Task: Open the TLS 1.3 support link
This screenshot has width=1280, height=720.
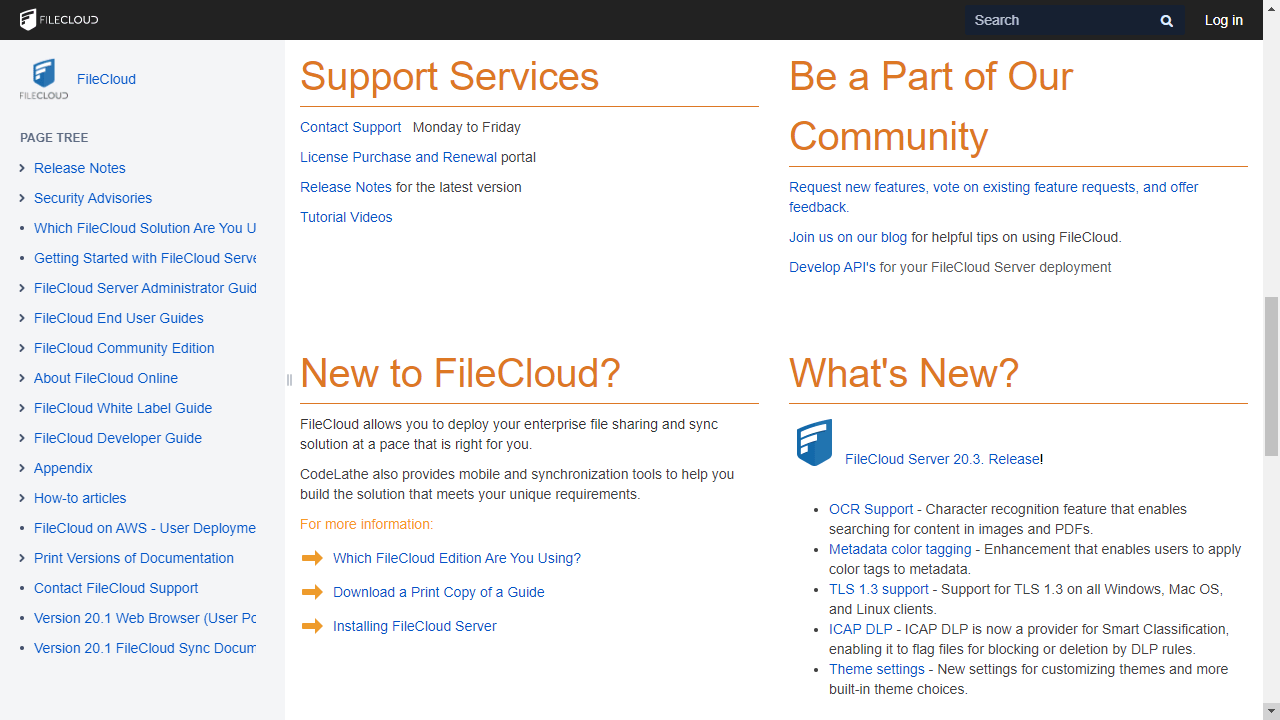Action: [879, 589]
